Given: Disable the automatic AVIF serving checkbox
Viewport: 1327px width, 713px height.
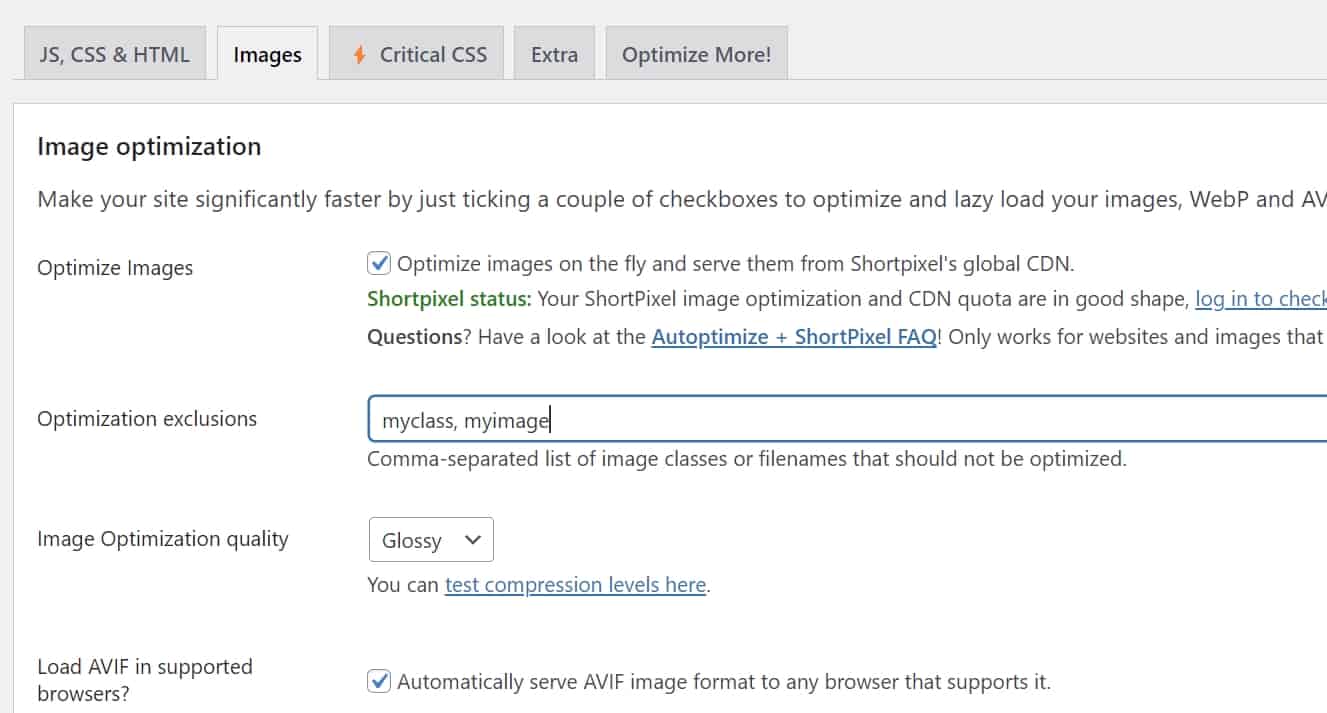Looking at the screenshot, I should [x=379, y=682].
